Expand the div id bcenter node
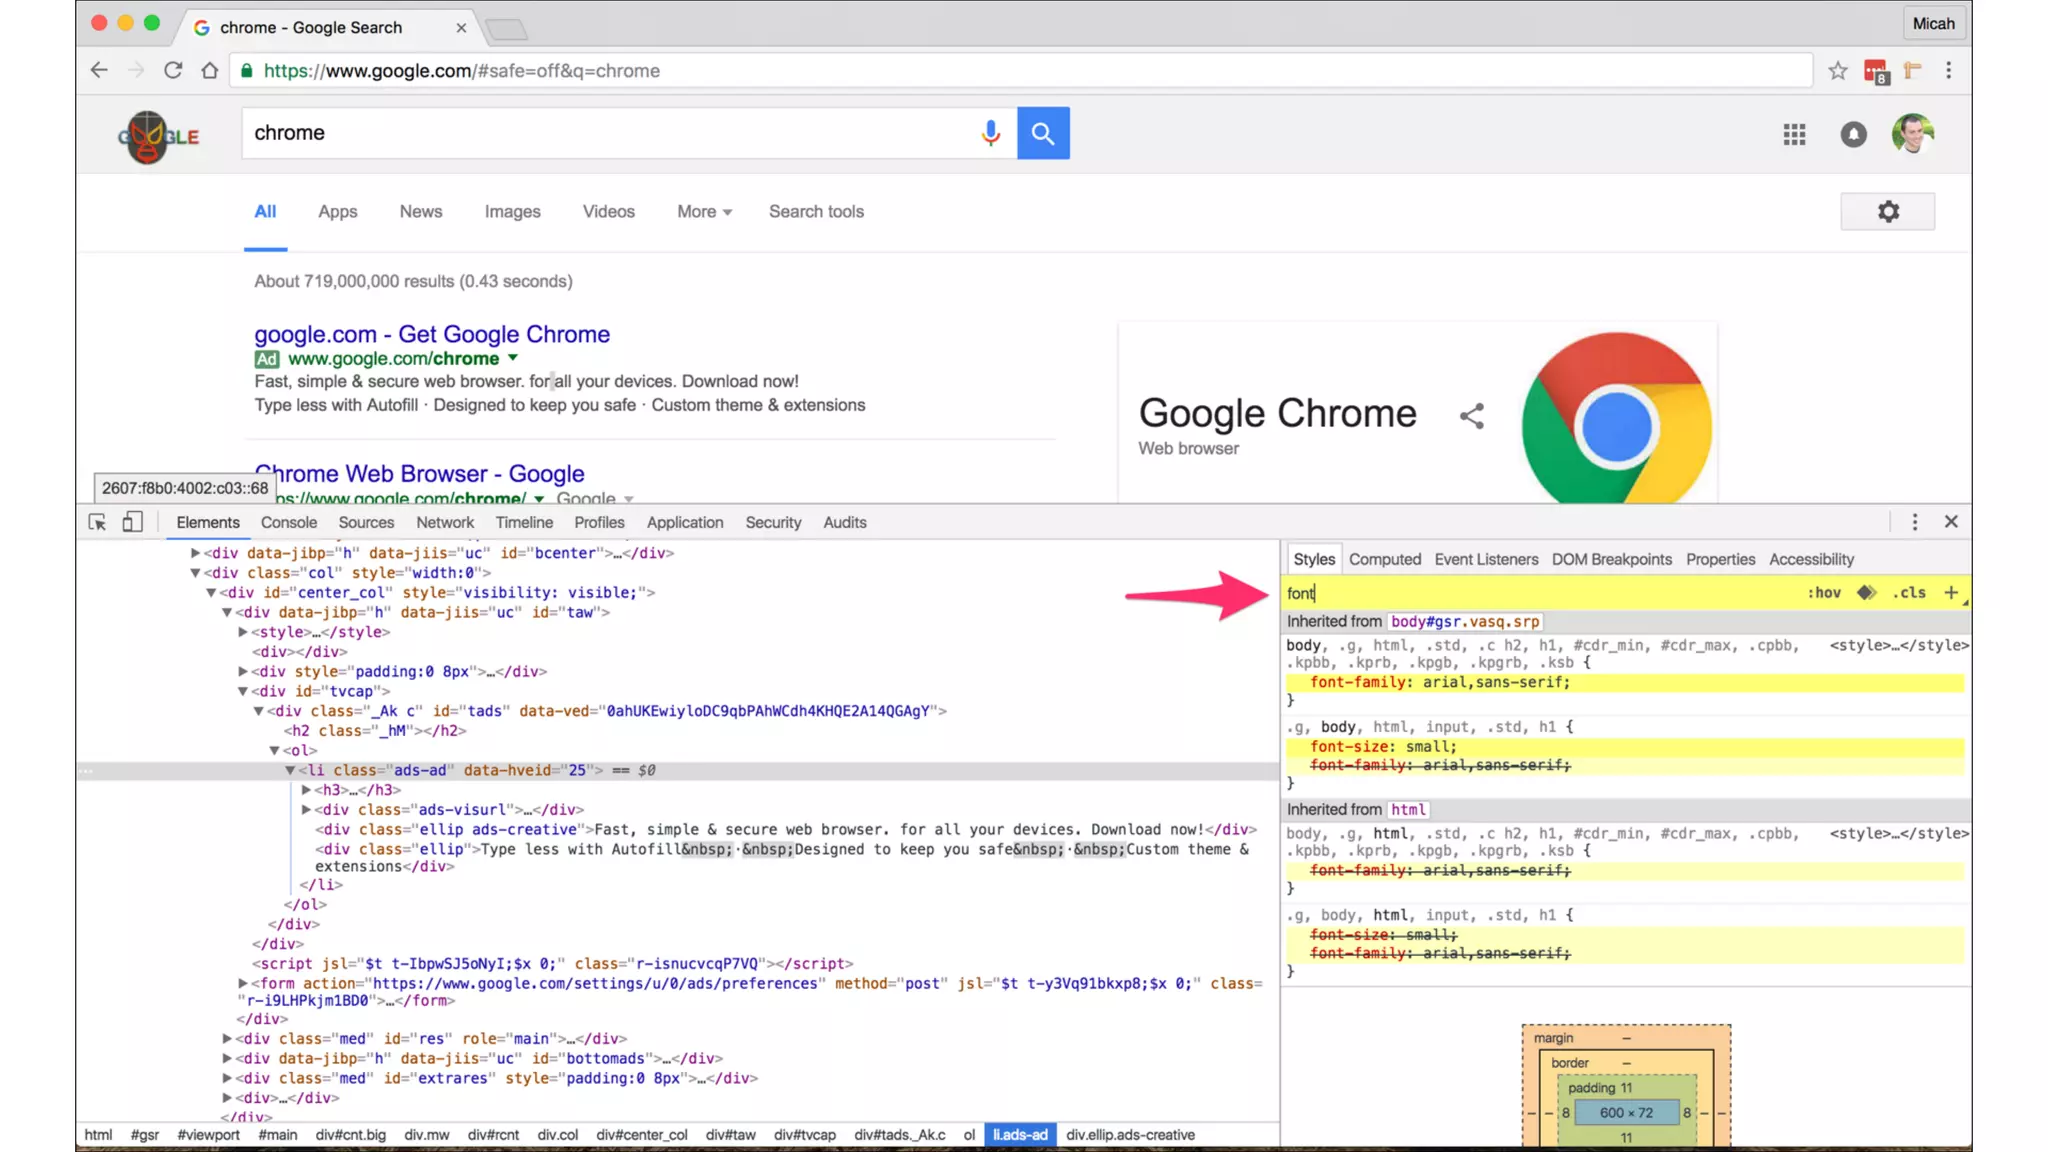 coord(196,553)
